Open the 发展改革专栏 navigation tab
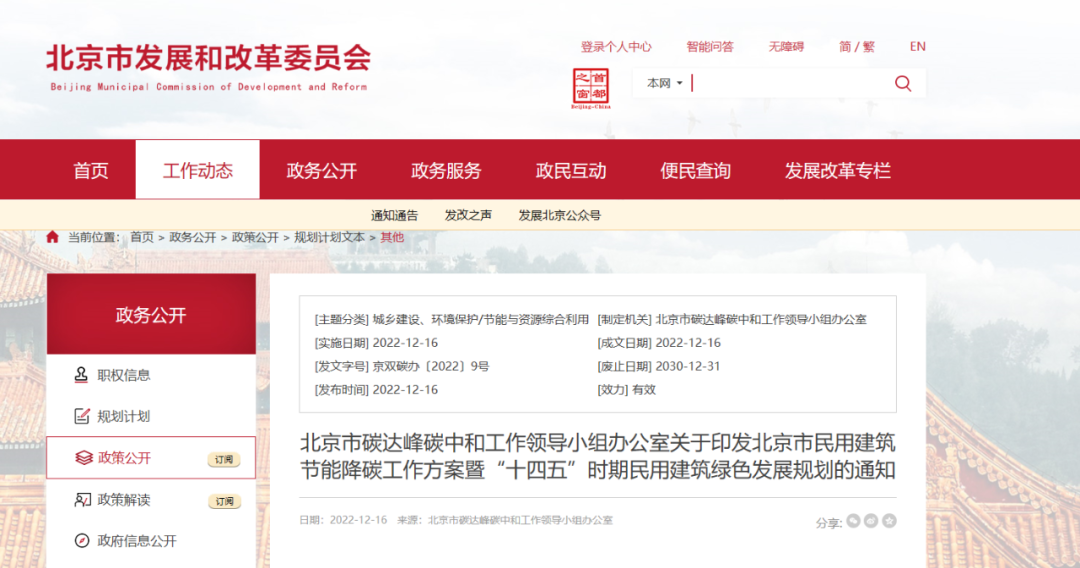The height and width of the screenshot is (568, 1080). pyautogui.click(x=837, y=171)
